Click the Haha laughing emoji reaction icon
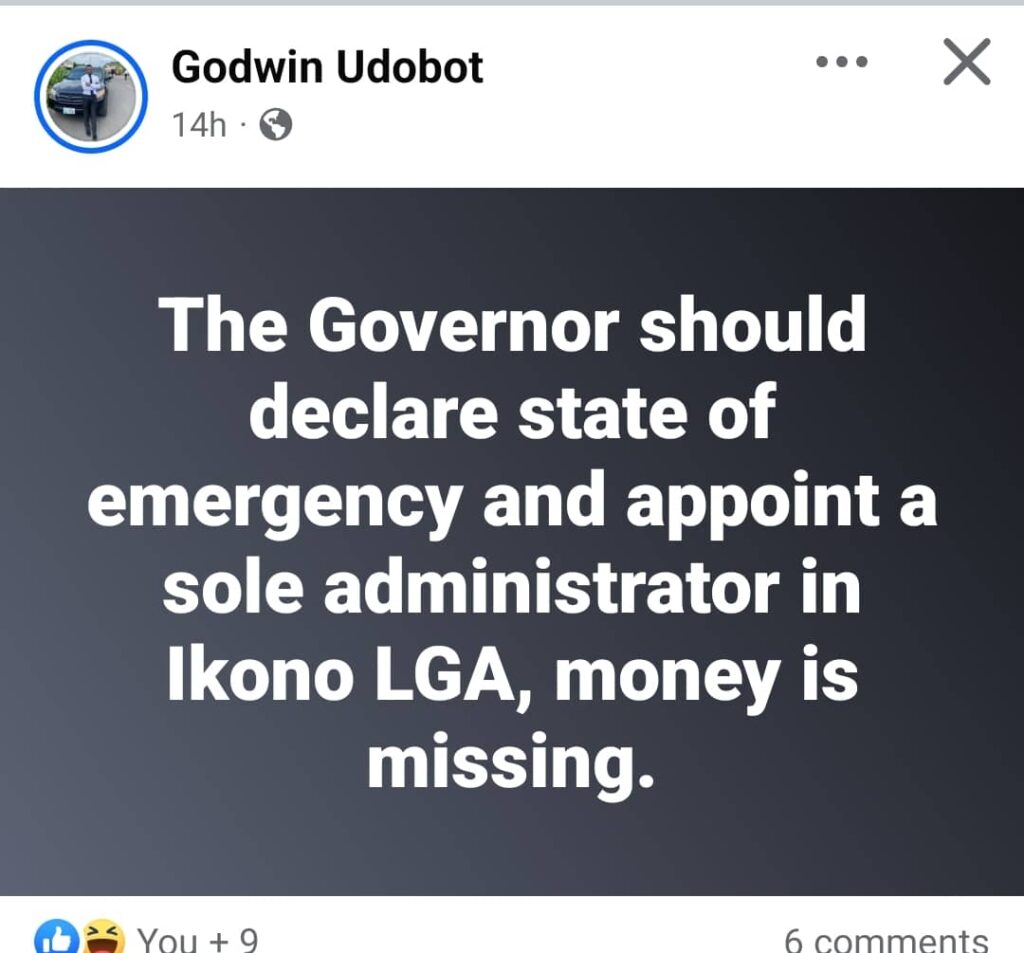This screenshot has height=953, width=1024. (104, 938)
